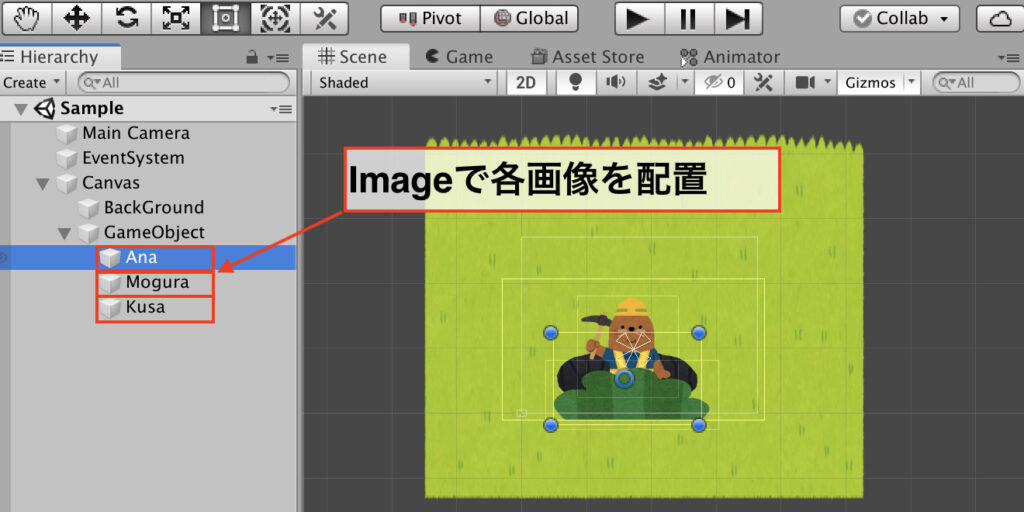The height and width of the screenshot is (512, 1024).
Task: Open scene effects dropdown arrow
Action: 684,83
